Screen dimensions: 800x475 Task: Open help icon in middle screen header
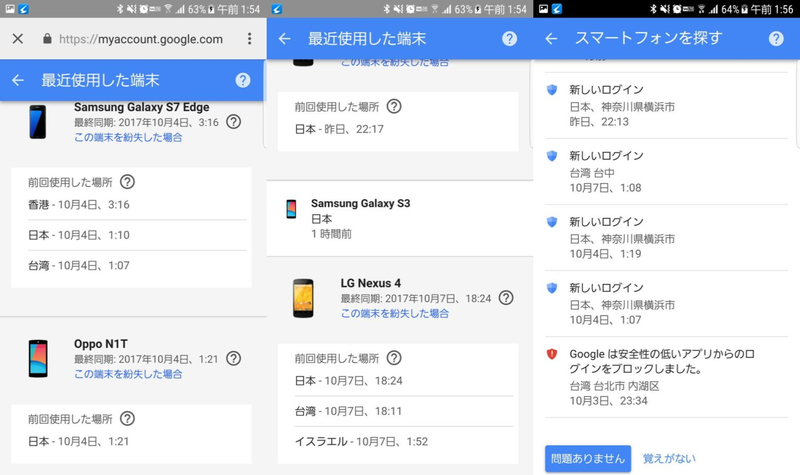(509, 39)
